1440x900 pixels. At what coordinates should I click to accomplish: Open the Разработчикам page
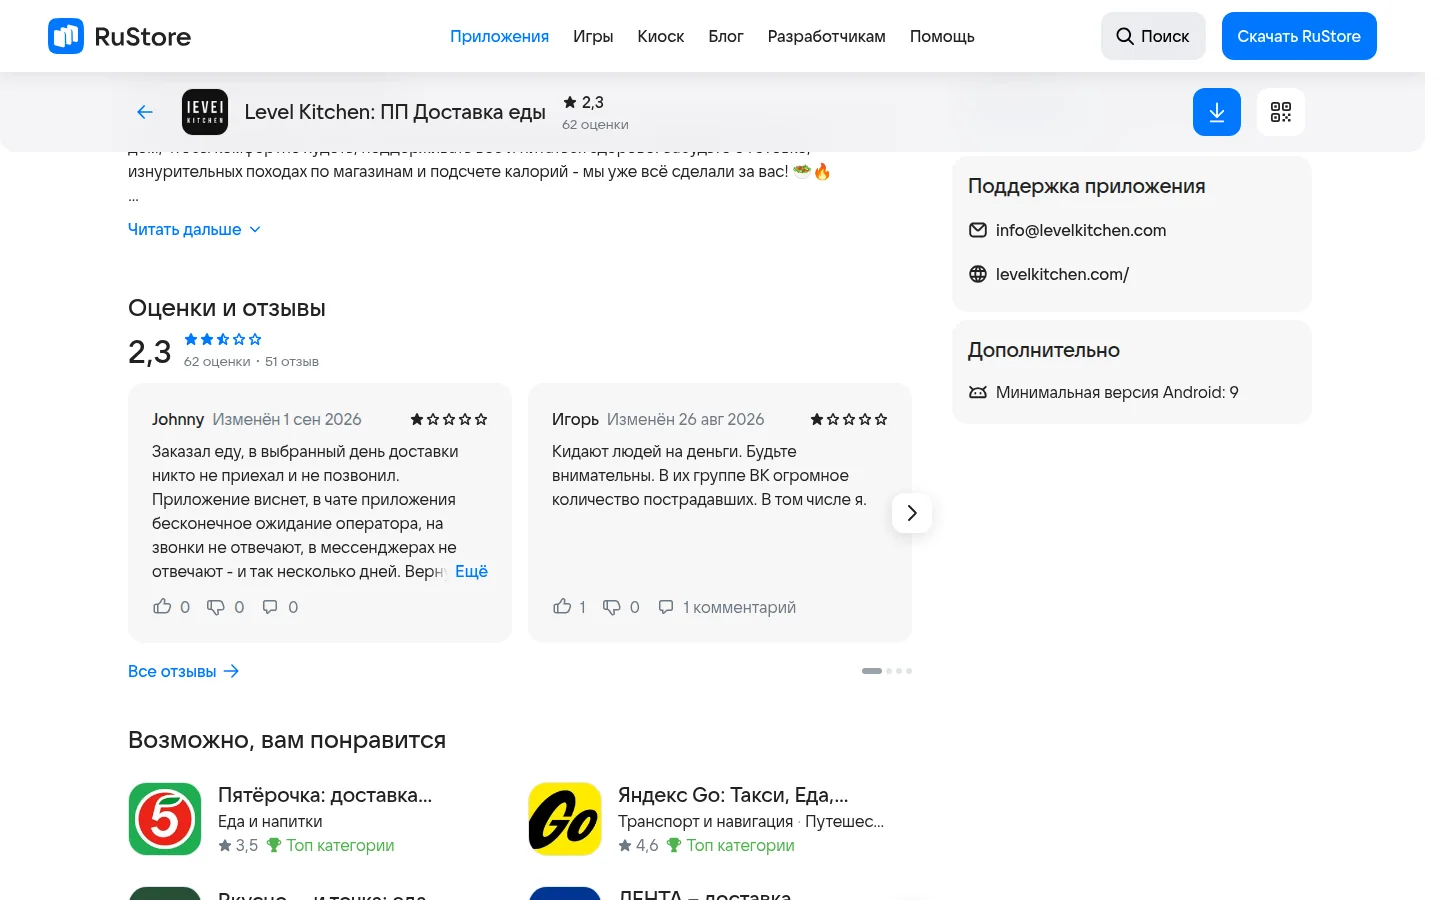[827, 36]
